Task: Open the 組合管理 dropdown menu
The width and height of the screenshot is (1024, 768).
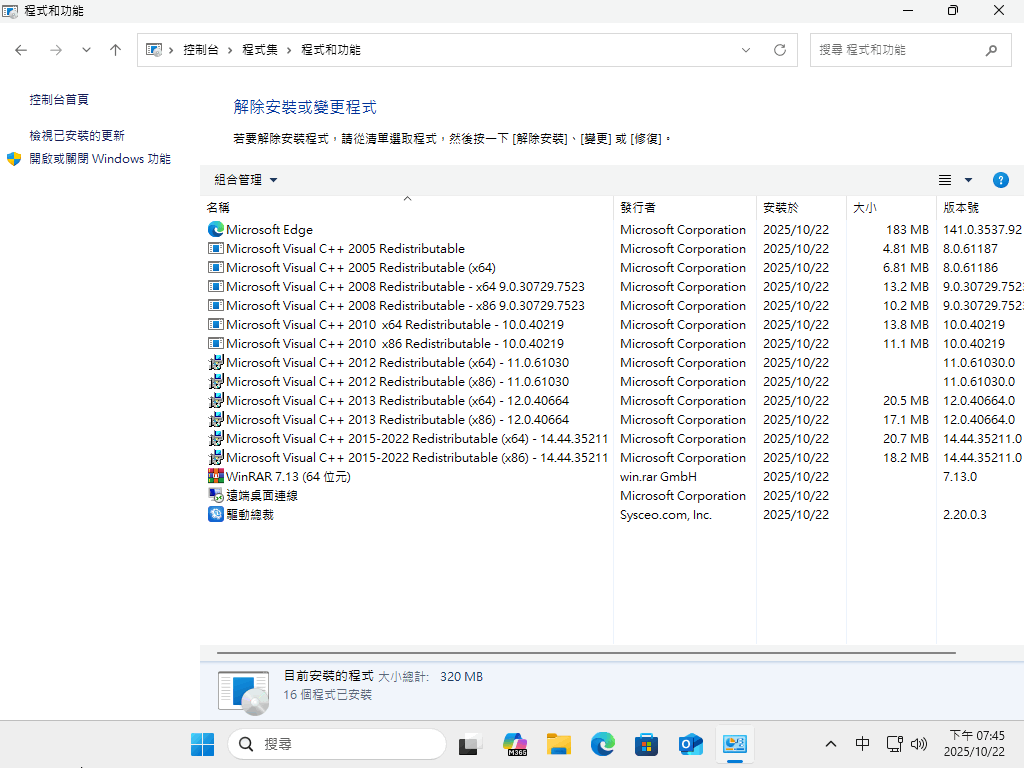Action: click(x=245, y=180)
